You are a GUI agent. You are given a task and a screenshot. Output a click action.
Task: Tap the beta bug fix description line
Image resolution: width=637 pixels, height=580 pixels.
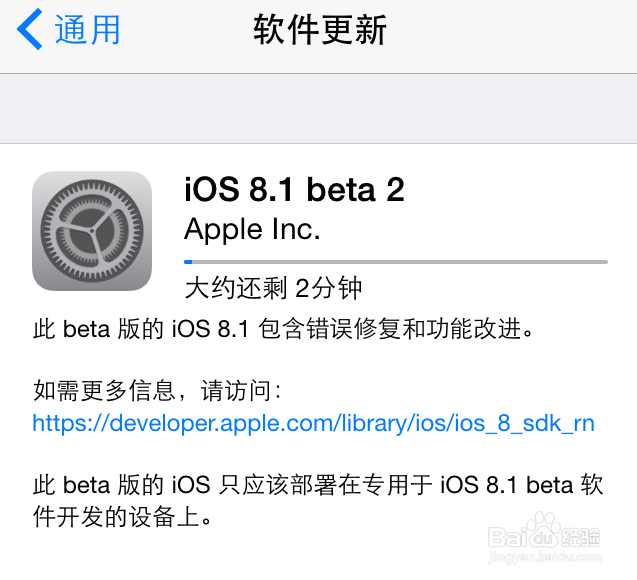click(283, 329)
